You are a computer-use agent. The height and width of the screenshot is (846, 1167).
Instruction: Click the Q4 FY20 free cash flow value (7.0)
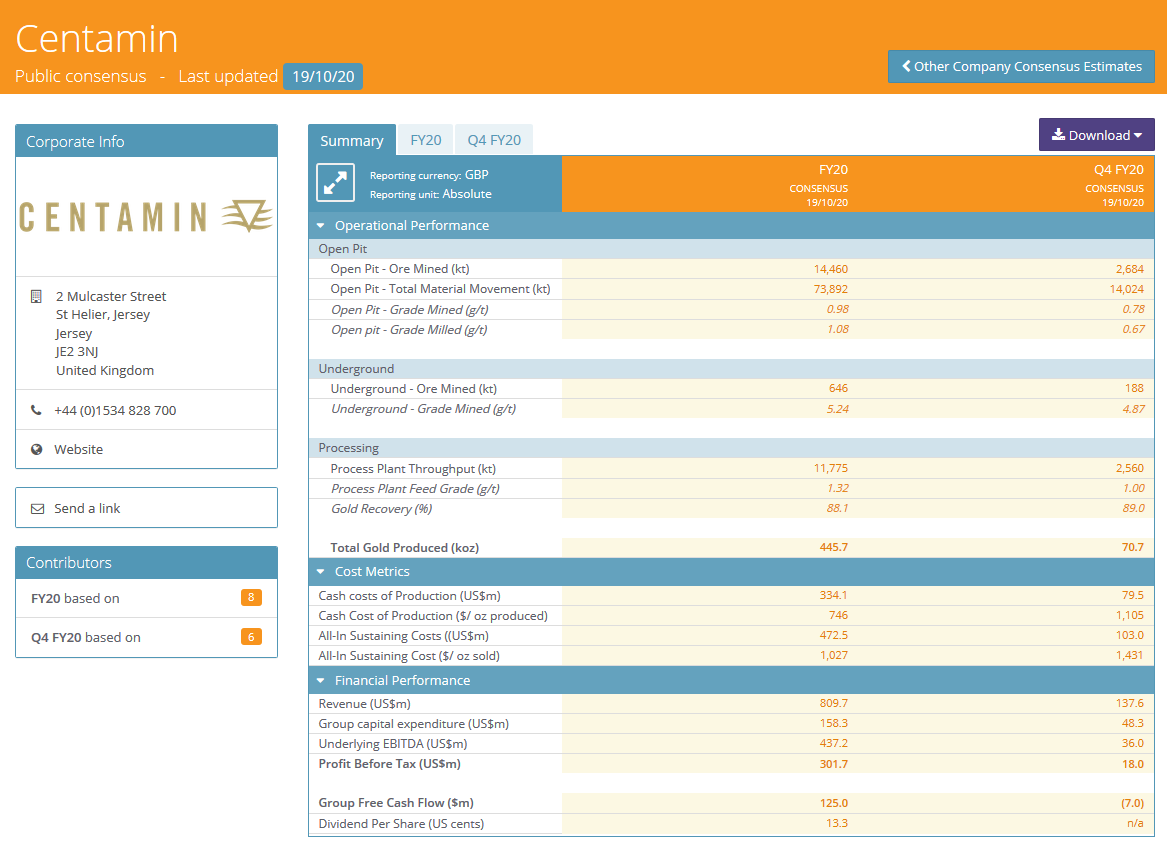[x=1132, y=803]
